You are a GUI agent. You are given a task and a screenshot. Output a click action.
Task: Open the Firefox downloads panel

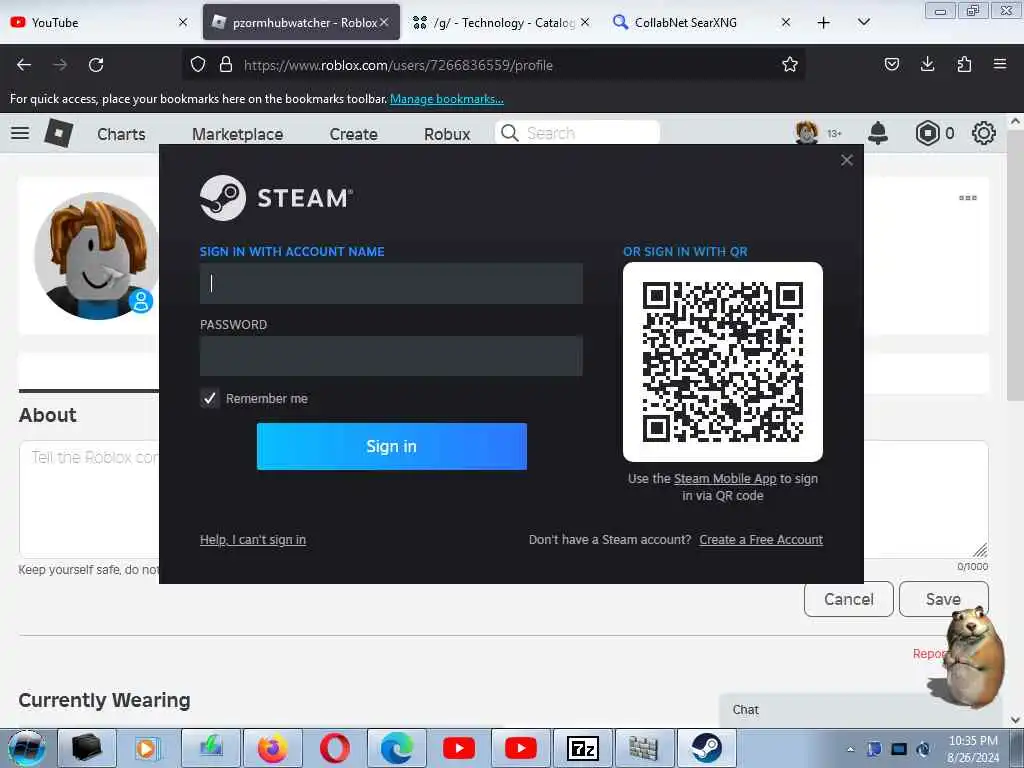click(x=927, y=64)
